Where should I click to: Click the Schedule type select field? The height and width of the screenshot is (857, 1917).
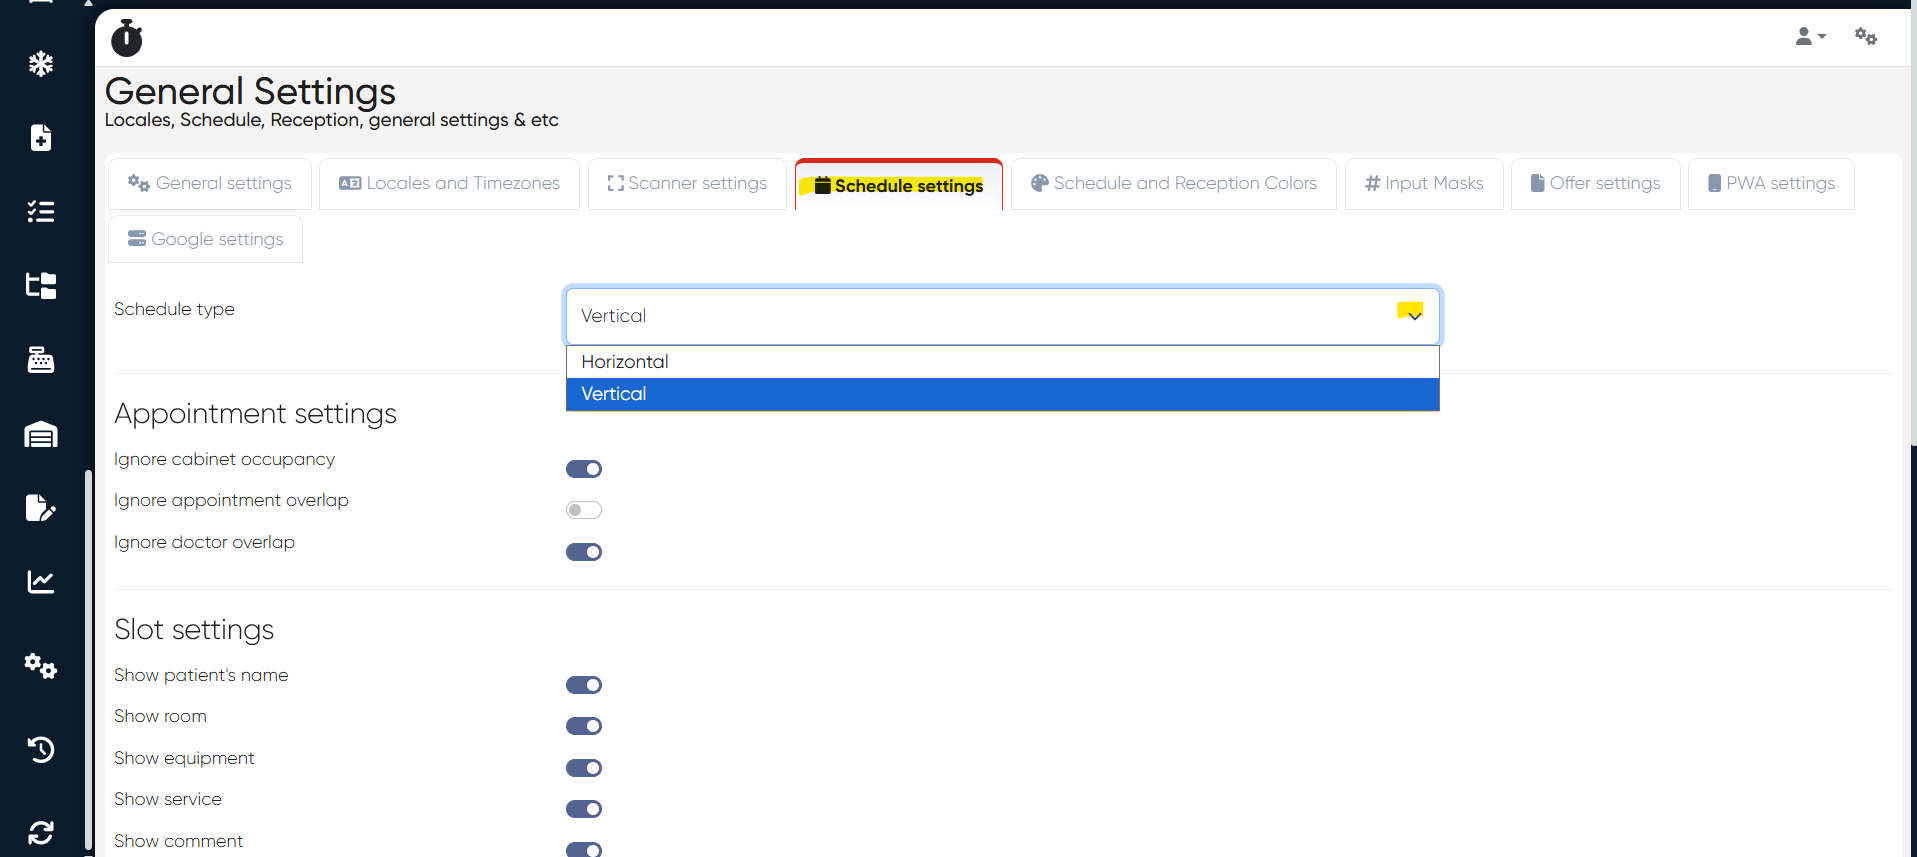point(1002,316)
